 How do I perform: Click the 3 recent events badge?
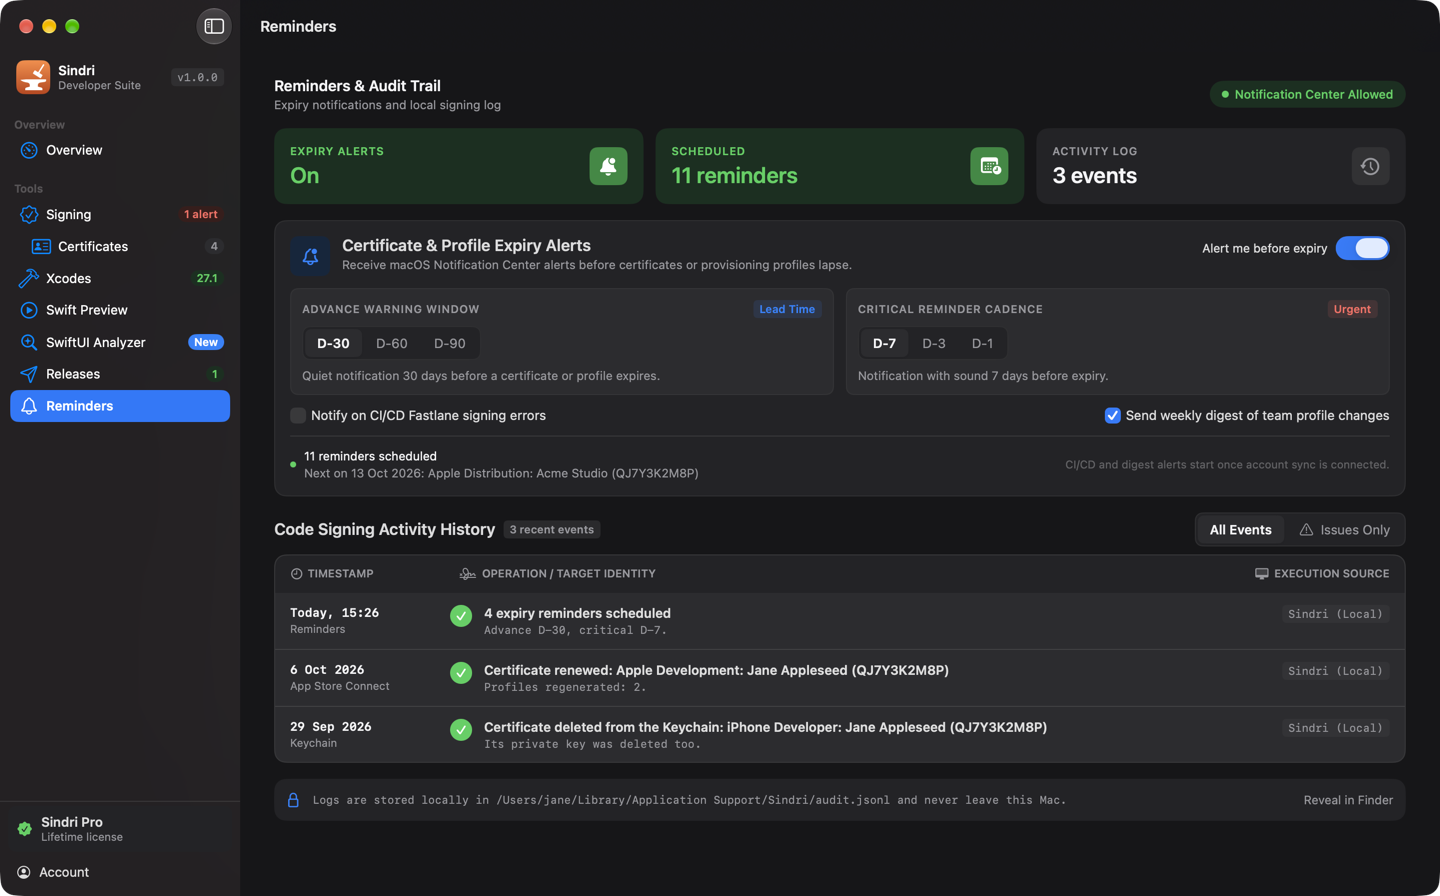pyautogui.click(x=552, y=530)
